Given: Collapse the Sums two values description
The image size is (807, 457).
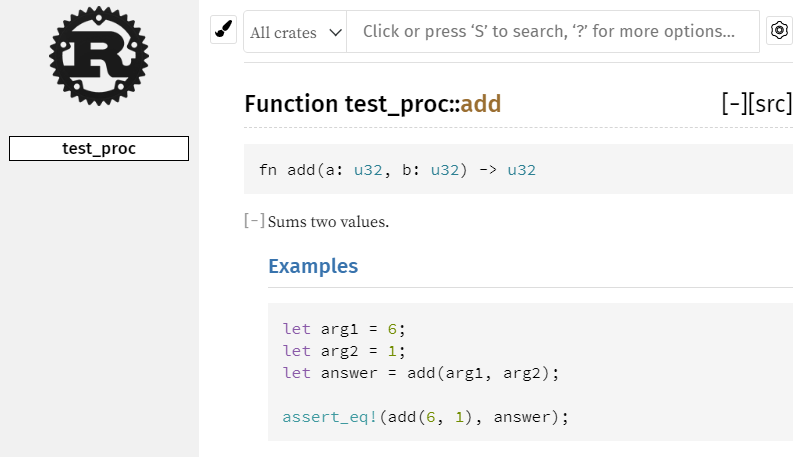Looking at the screenshot, I should pos(255,221).
